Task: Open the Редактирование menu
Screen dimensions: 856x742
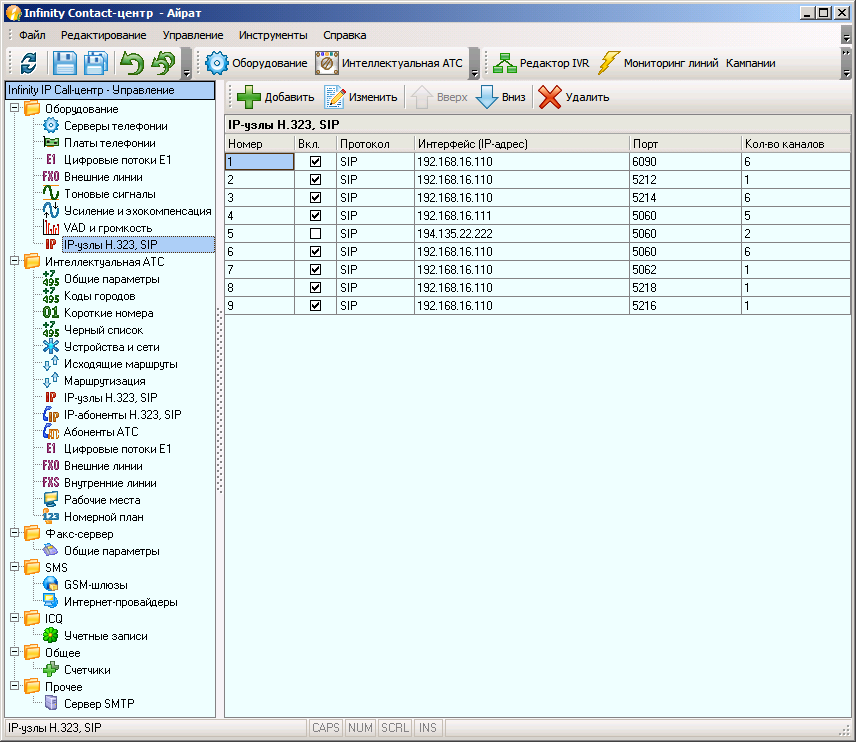Action: click(x=104, y=35)
